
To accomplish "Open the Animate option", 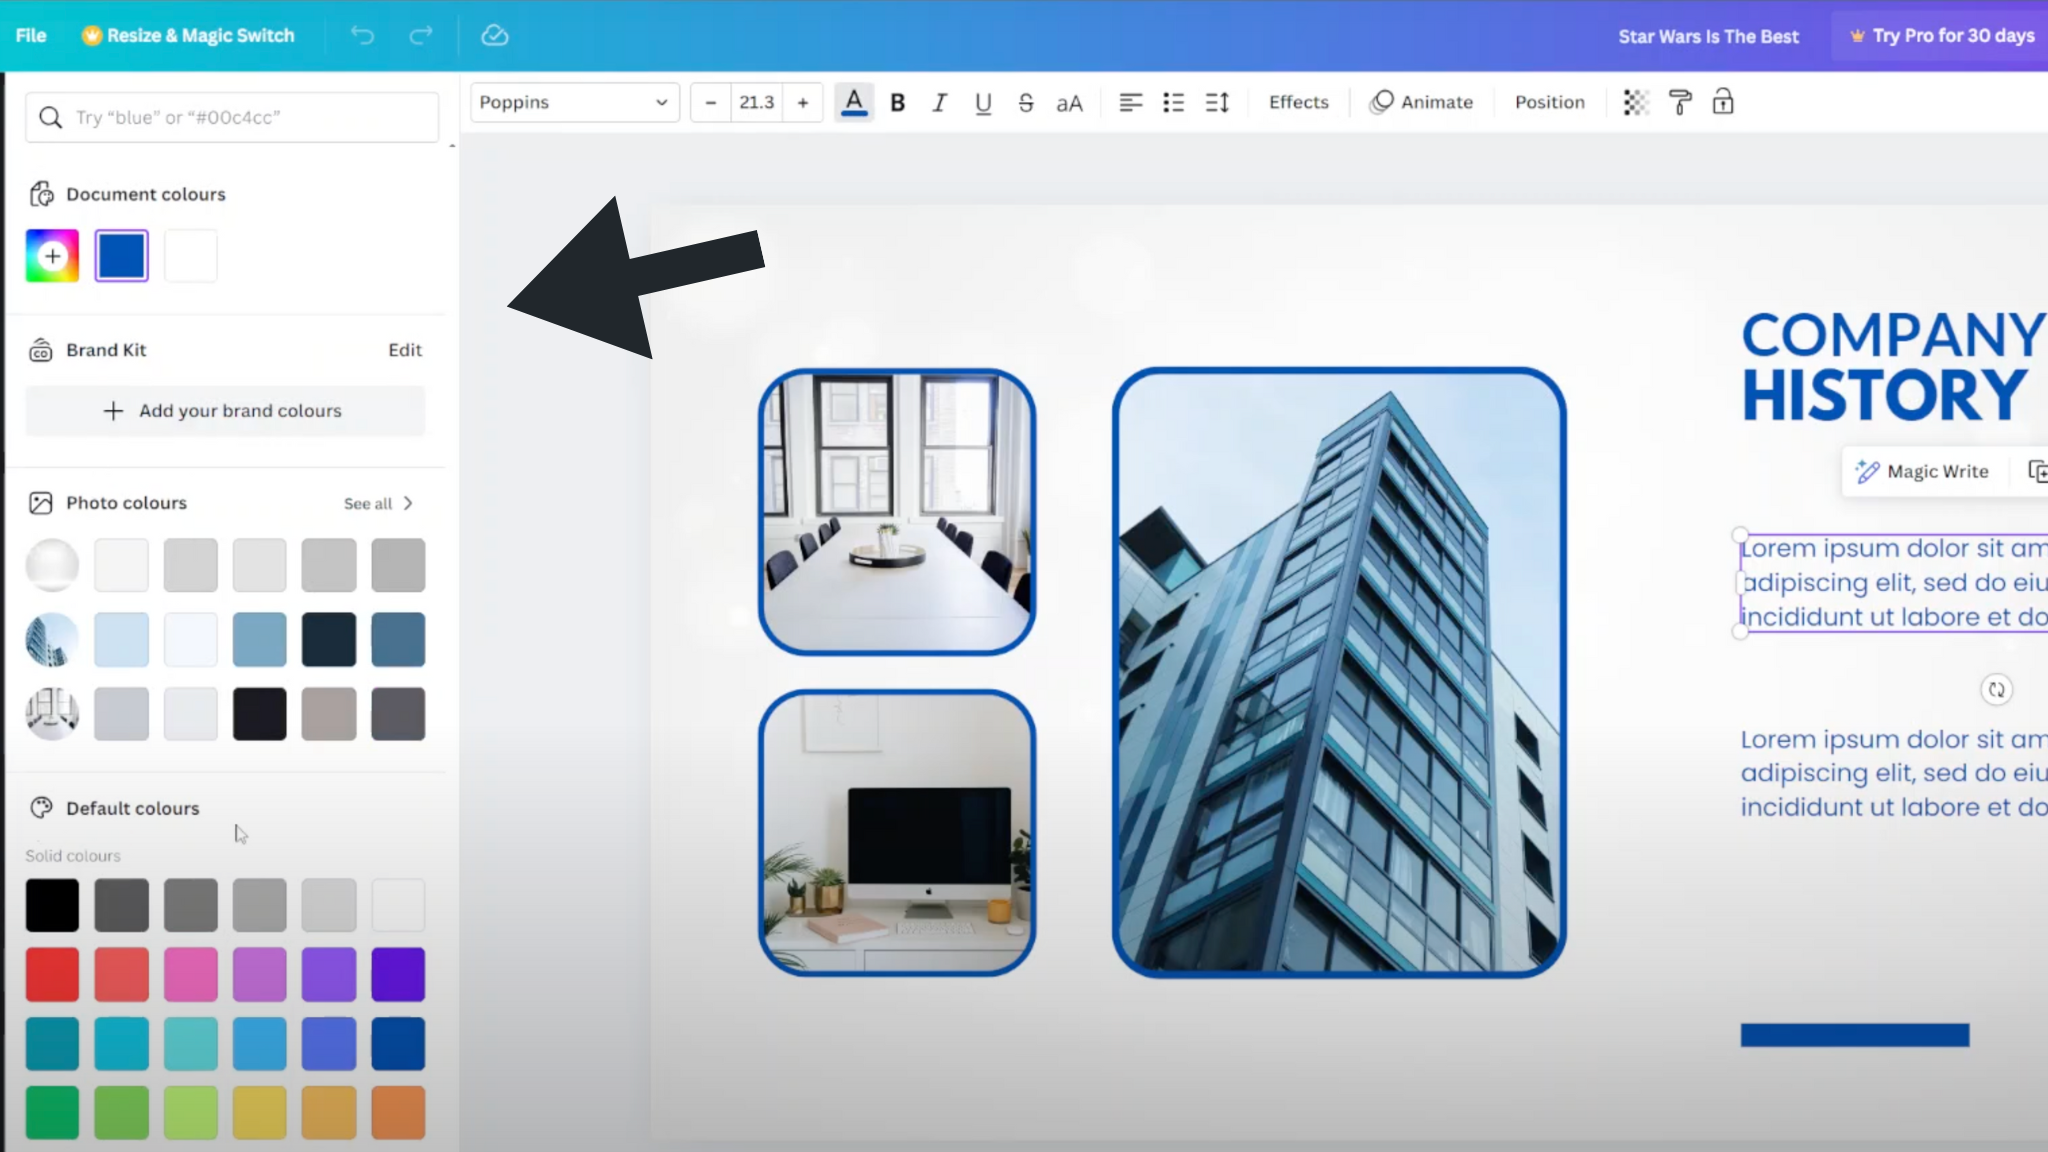I will click(x=1421, y=102).
